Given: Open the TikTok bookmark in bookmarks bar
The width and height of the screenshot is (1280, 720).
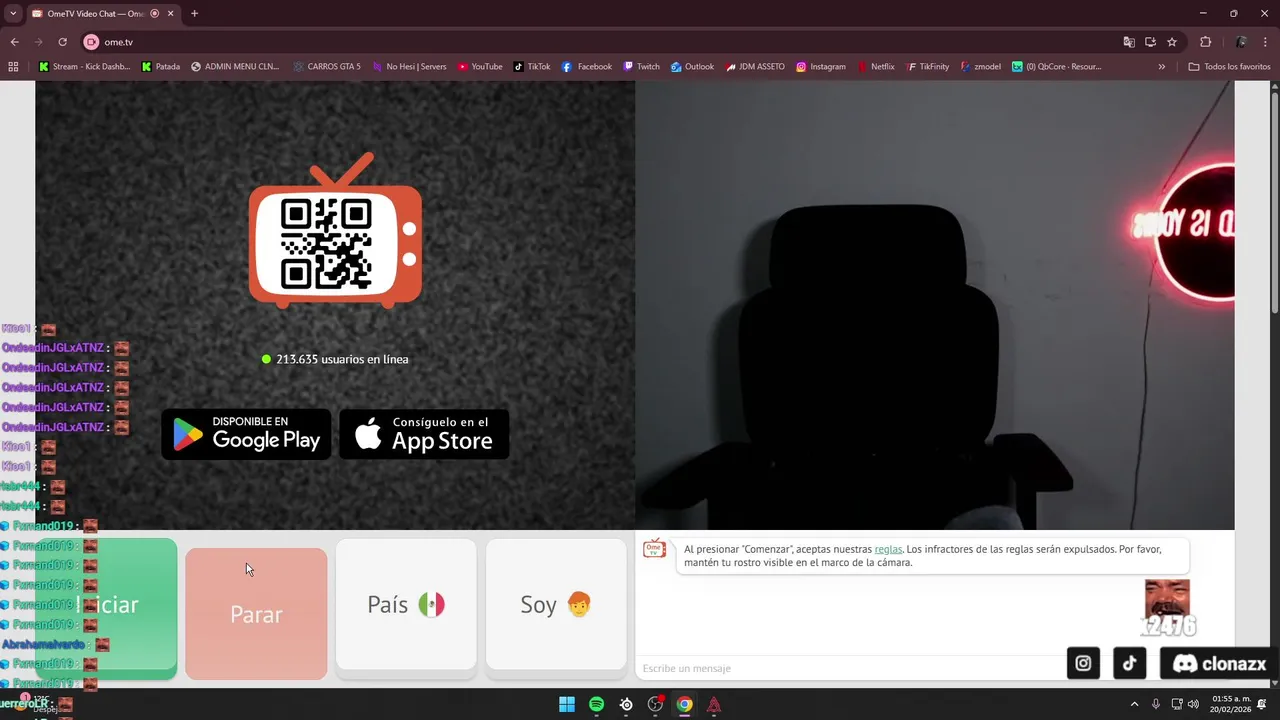Looking at the screenshot, I should (x=532, y=67).
